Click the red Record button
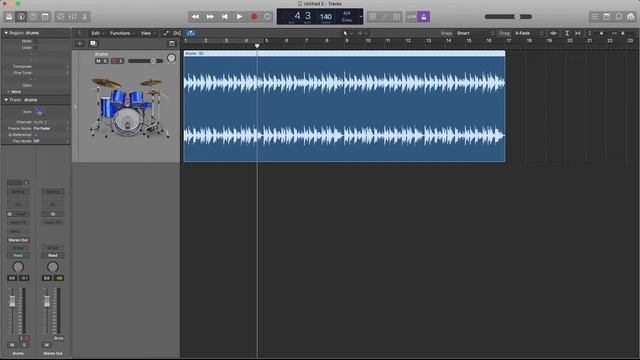Image resolution: width=640 pixels, height=360 pixels. pos(254,17)
